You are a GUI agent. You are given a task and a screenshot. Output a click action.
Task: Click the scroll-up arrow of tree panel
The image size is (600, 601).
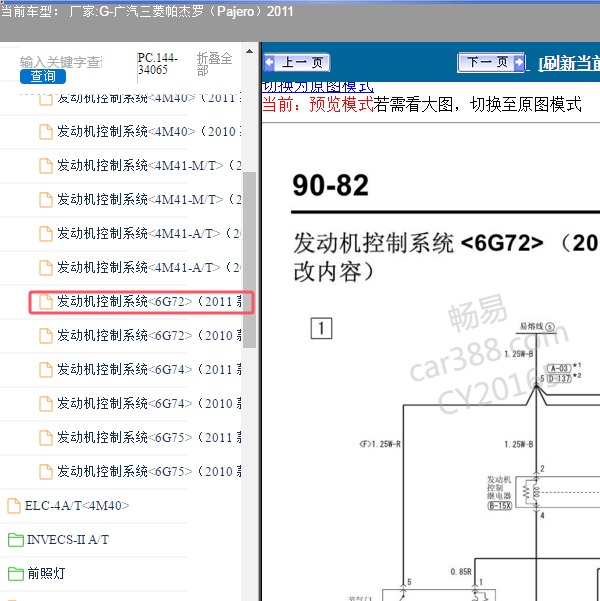coord(250,51)
